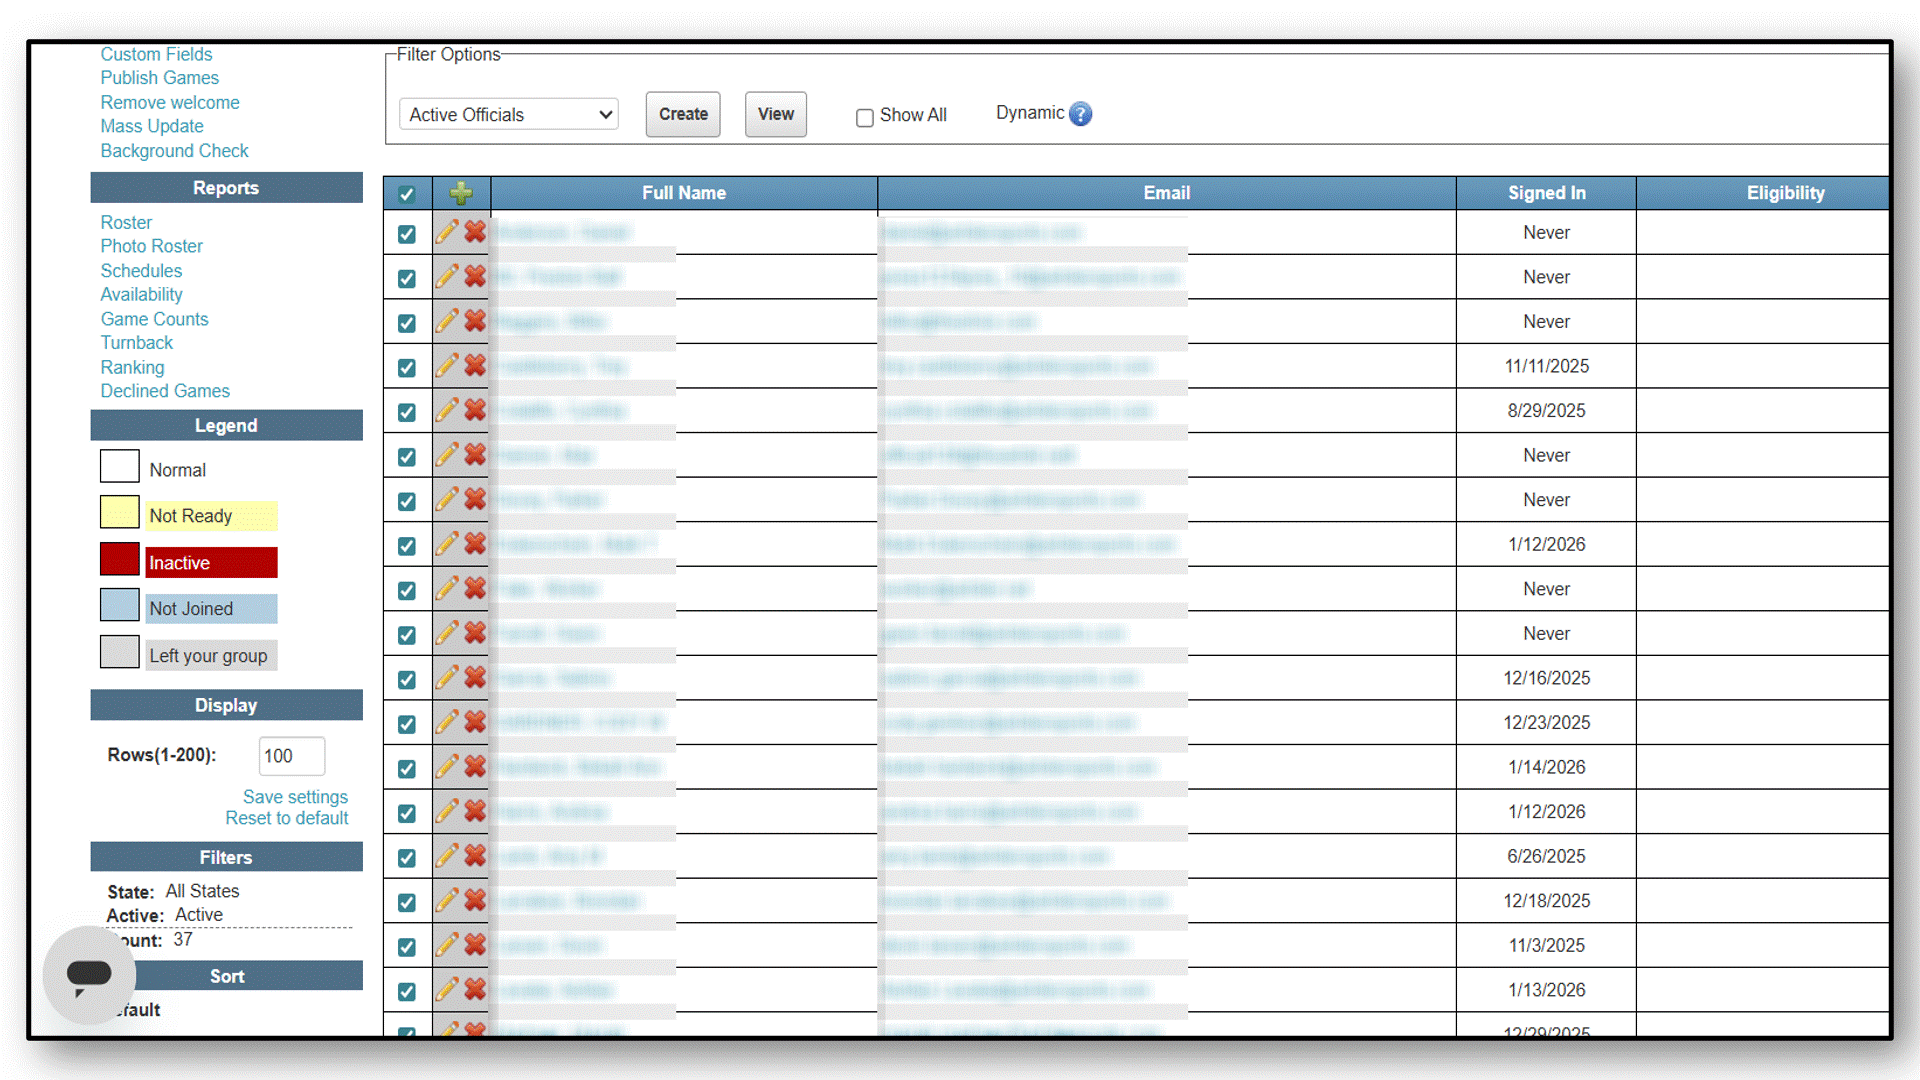This screenshot has width=1920, height=1080.
Task: Open the Mass Update link
Action: point(152,126)
